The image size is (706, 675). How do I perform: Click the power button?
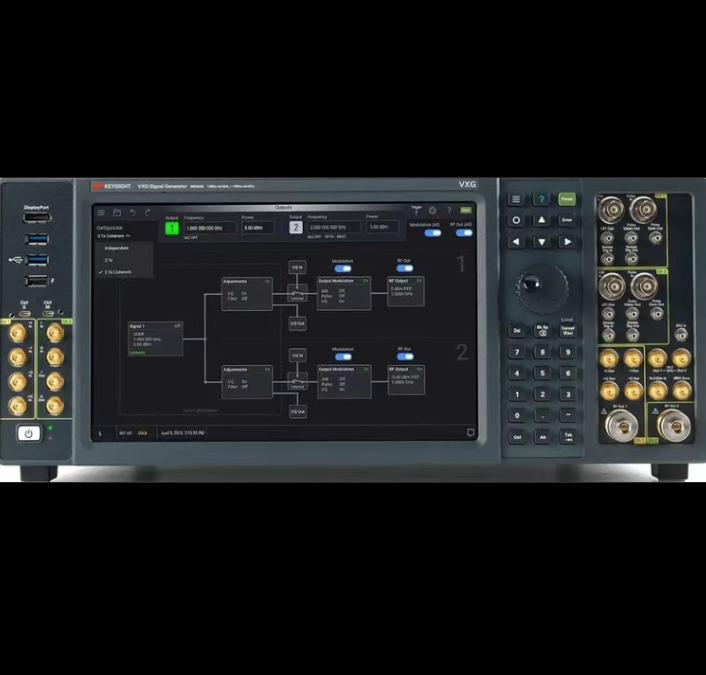(x=29, y=434)
